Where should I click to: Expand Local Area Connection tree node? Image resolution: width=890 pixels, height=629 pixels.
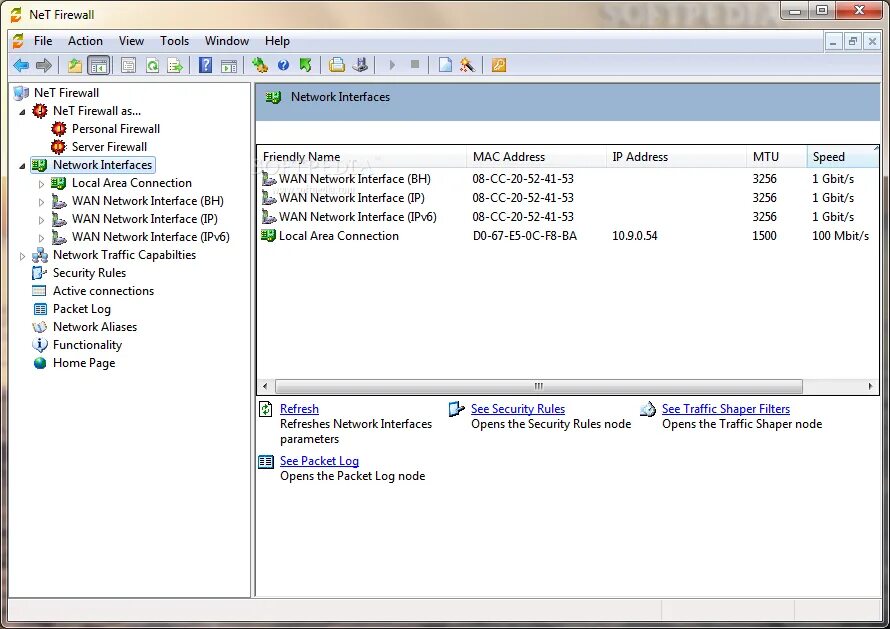point(41,184)
